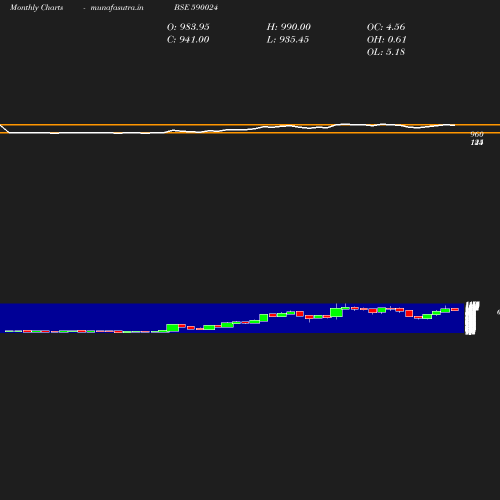Select the OC: 4.56 value
The width and height of the screenshot is (500, 500).
(x=386, y=27)
